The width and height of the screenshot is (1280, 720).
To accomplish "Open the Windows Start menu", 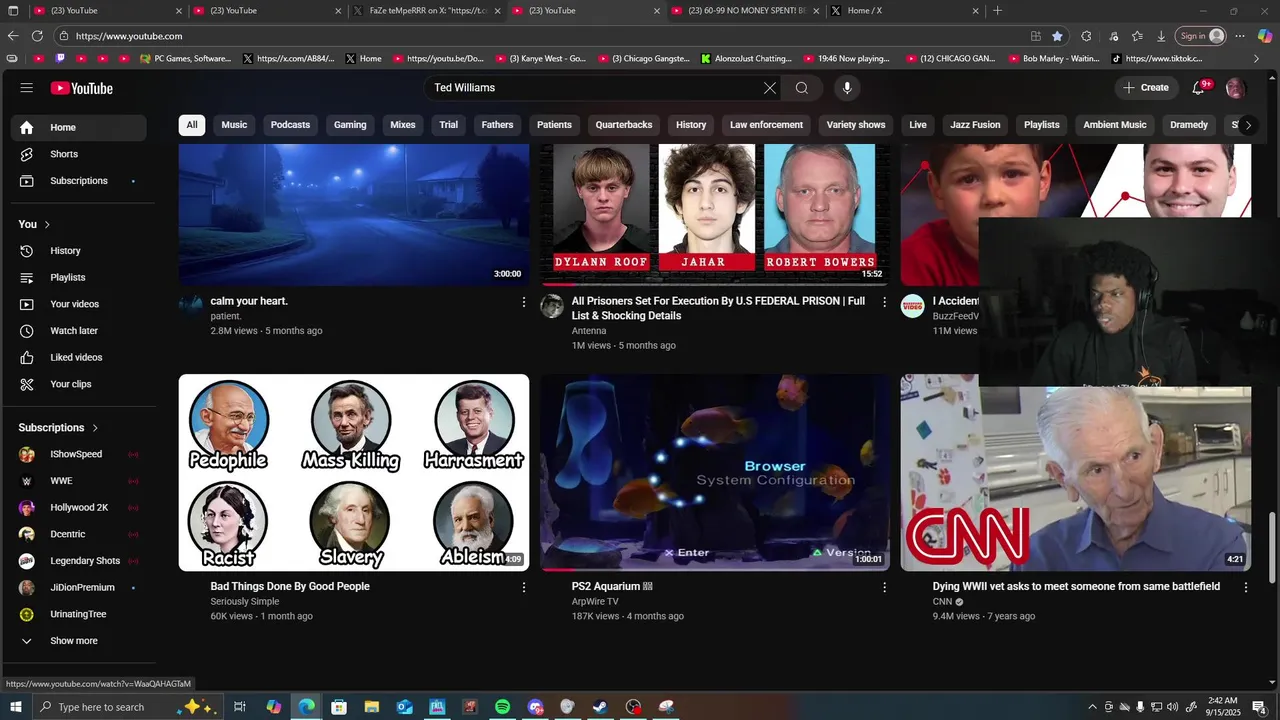I will click(15, 707).
